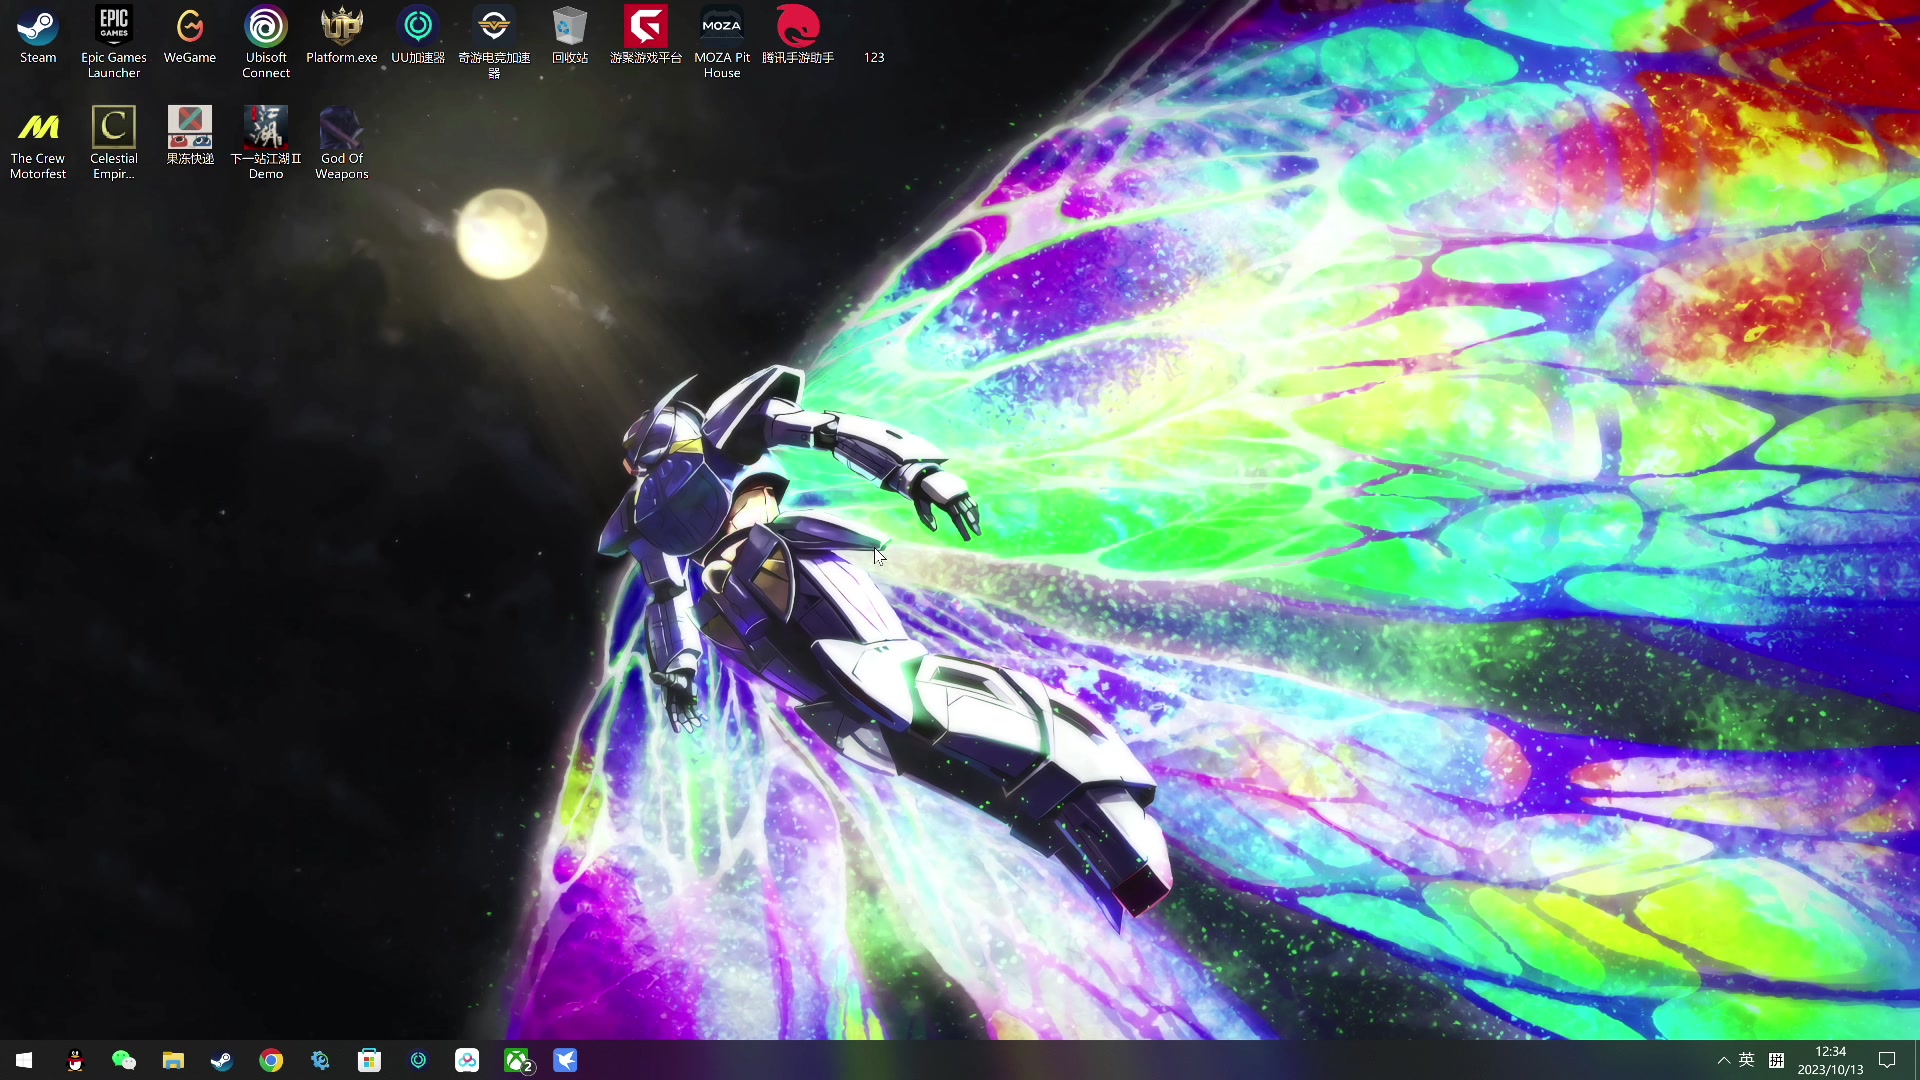This screenshot has height=1080, width=1920.
Task: Select the 奇游电竞加速器 desktop icon
Action: [x=494, y=42]
